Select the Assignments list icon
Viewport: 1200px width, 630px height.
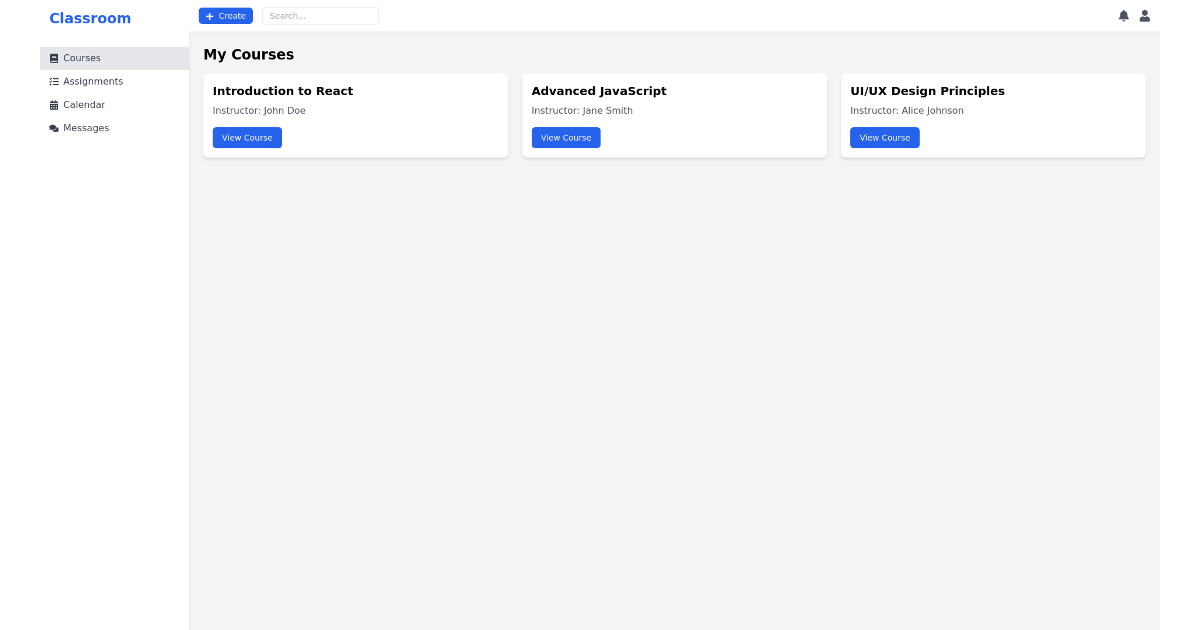point(53,81)
